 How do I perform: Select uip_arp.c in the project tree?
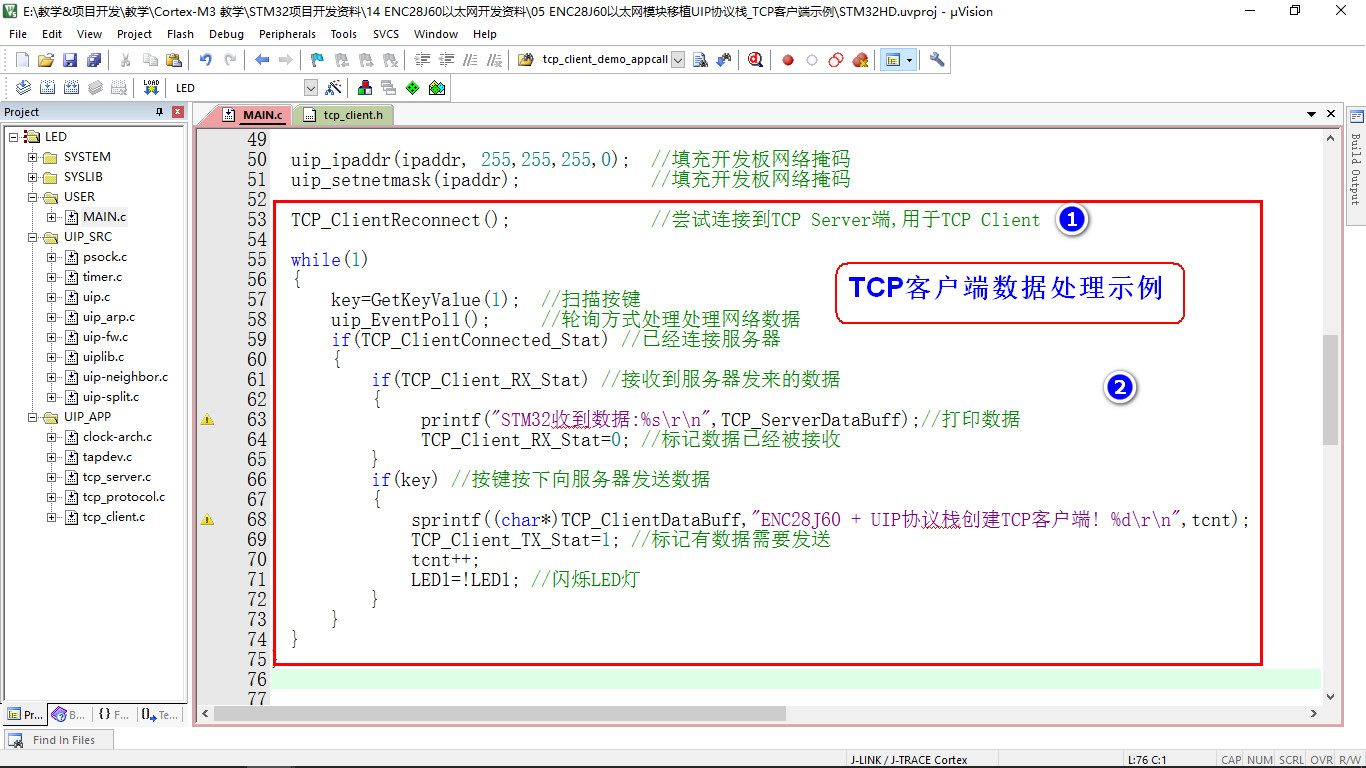coord(109,317)
